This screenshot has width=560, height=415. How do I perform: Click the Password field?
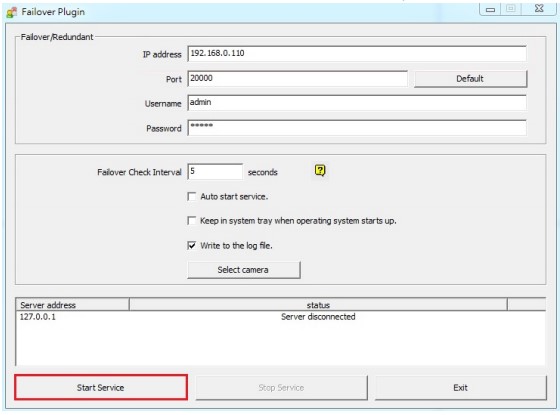[x=357, y=128]
